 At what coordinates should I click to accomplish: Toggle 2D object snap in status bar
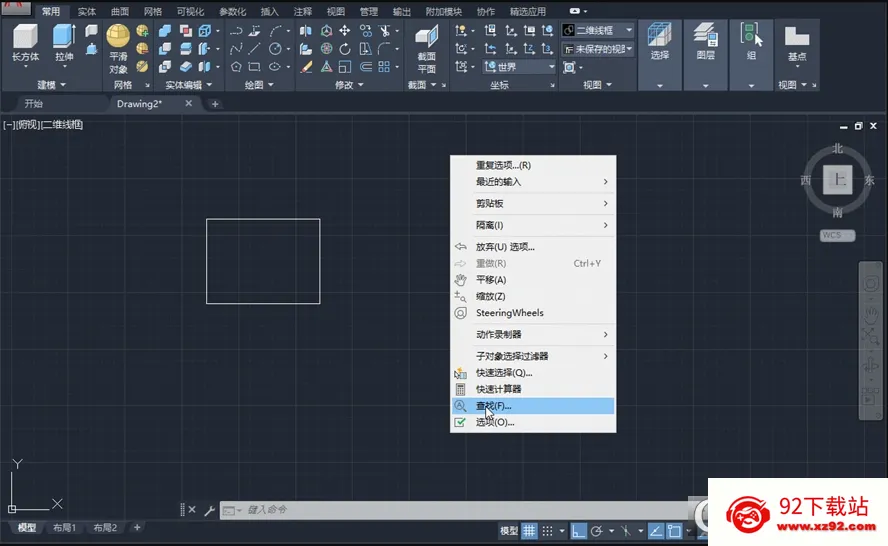pos(674,531)
